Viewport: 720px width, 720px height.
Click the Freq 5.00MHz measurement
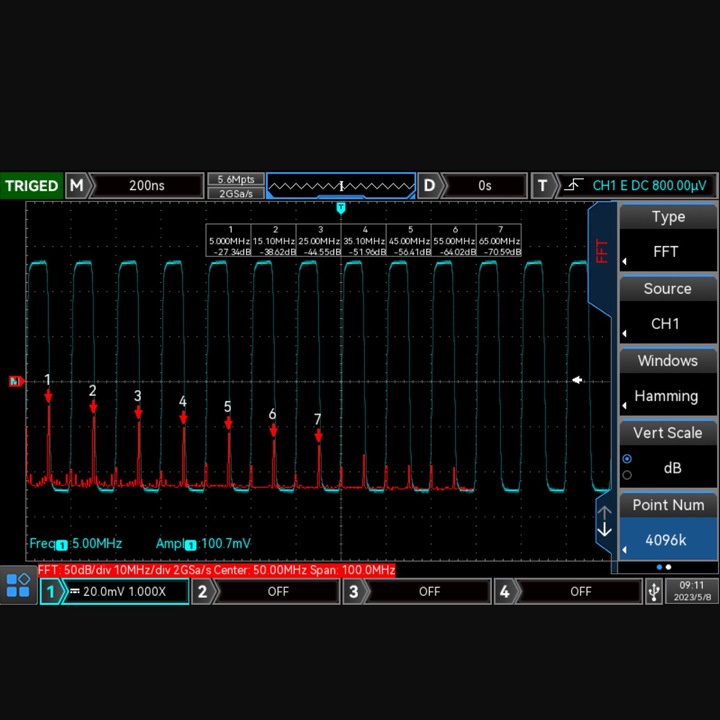point(76,544)
